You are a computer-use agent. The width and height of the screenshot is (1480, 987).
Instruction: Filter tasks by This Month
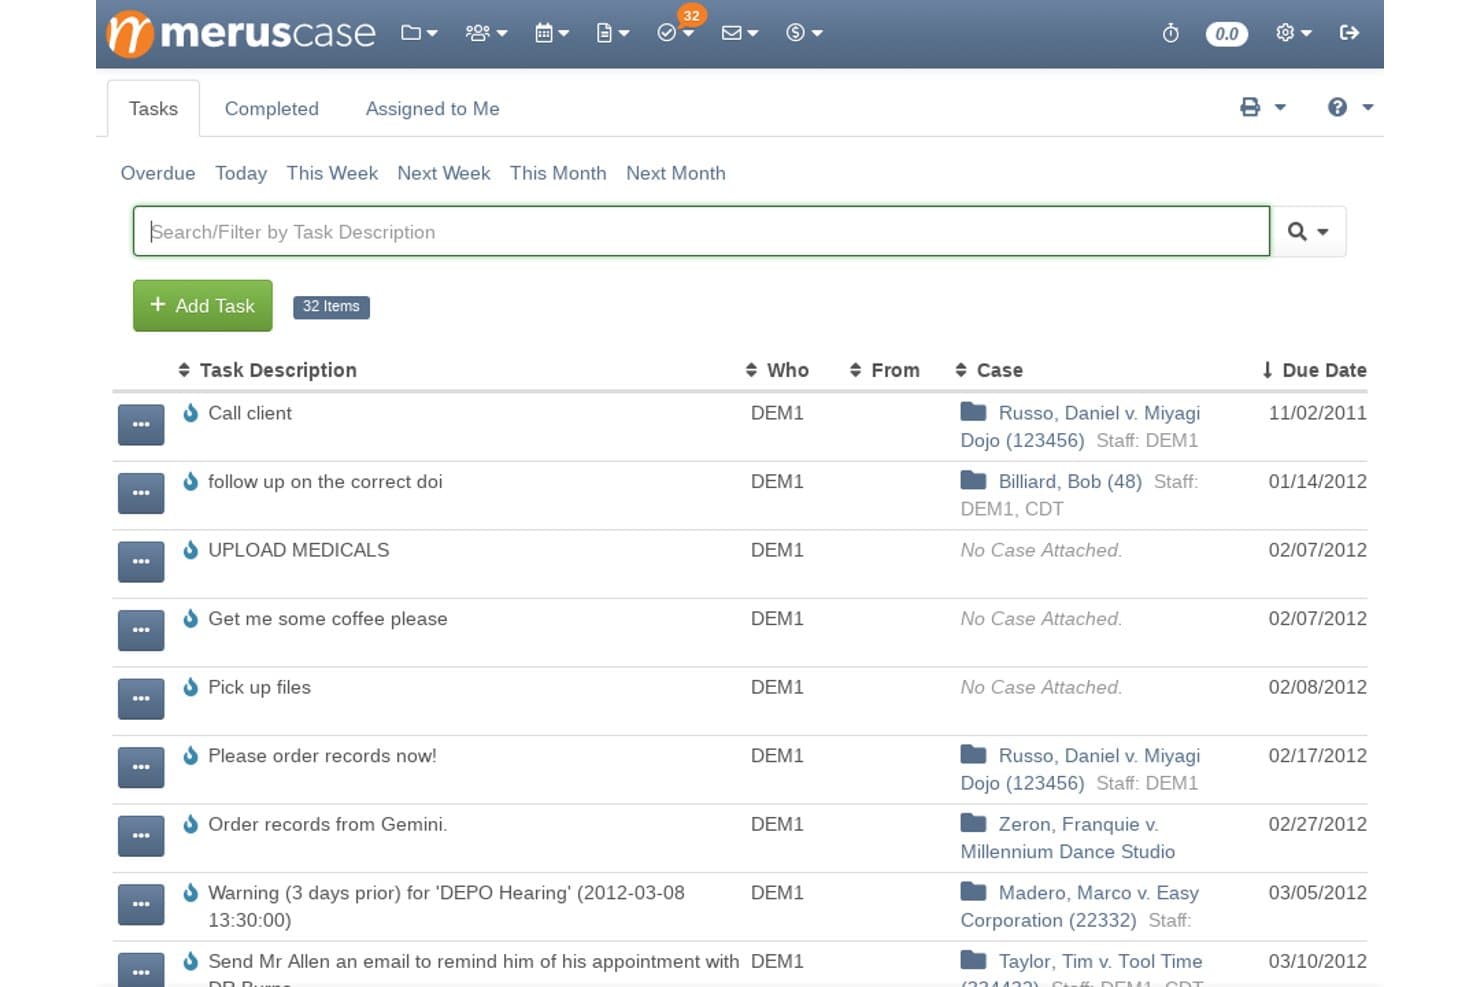click(x=558, y=173)
